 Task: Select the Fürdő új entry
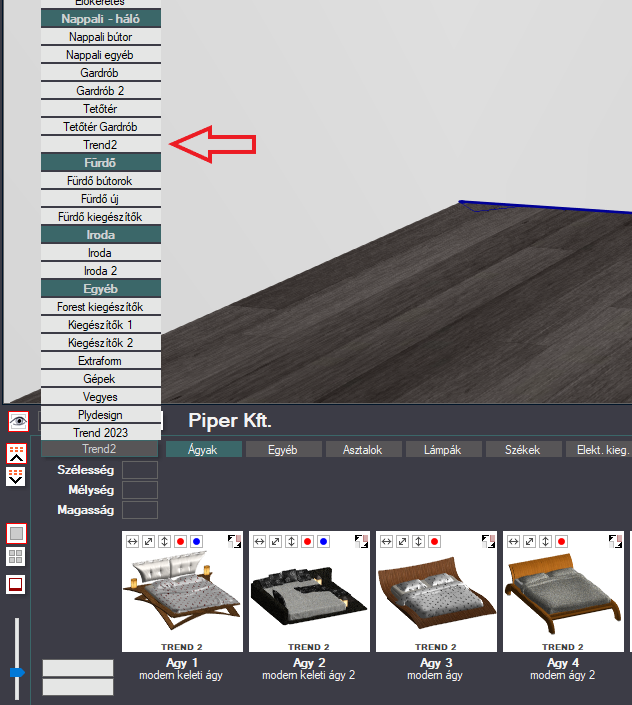pyautogui.click(x=101, y=199)
